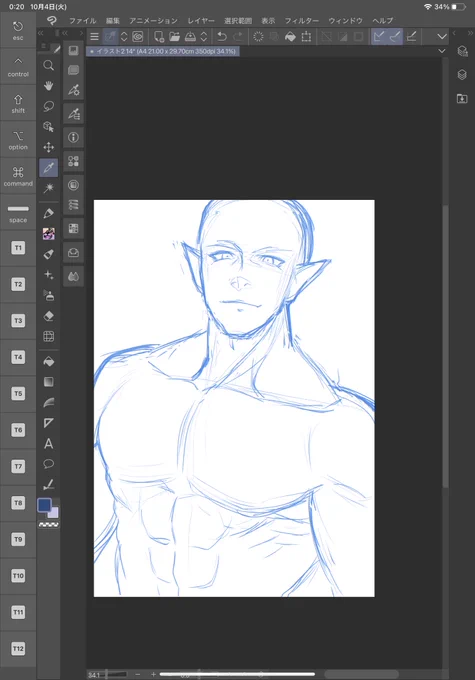Open the レイヤー menu
The height and width of the screenshot is (680, 475).
(x=201, y=20)
